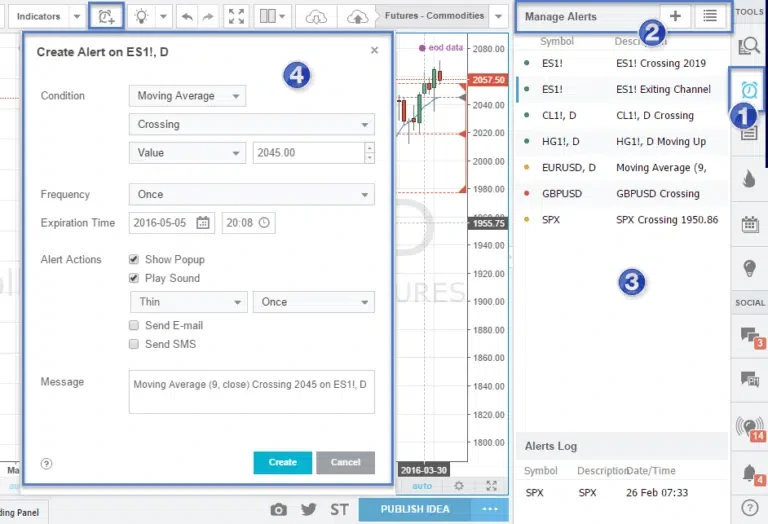Take chart snapshot with camera icon
The width and height of the screenshot is (768, 524).
pos(279,510)
